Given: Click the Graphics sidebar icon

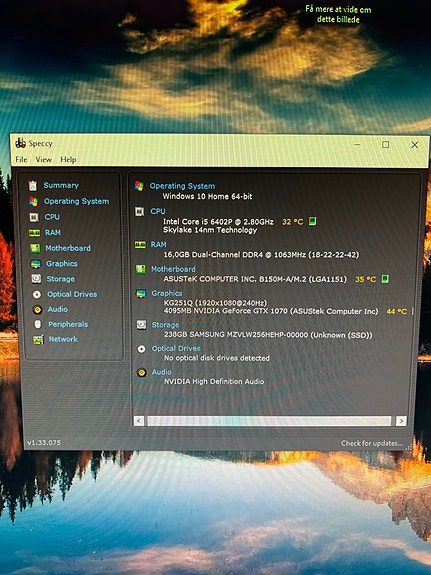Looking at the screenshot, I should click(36, 264).
